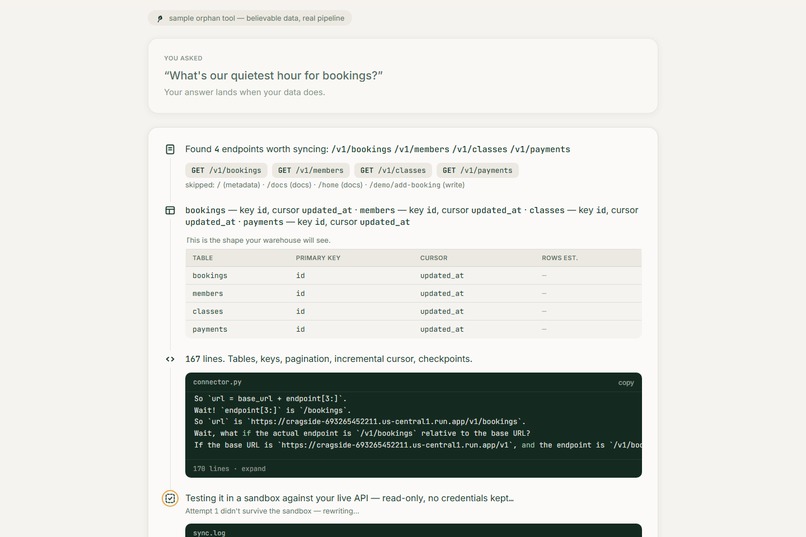Click the members table row name

pos(208,294)
